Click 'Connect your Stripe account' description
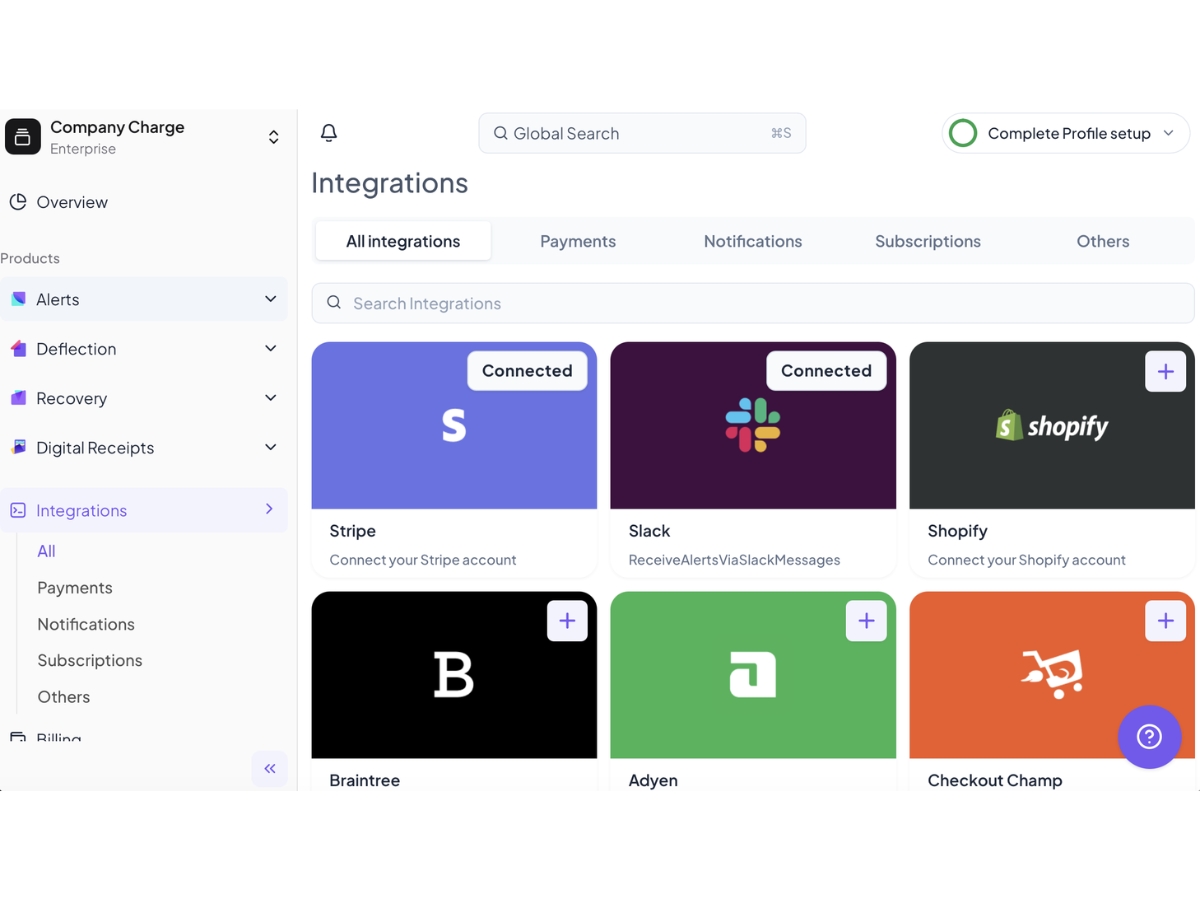This screenshot has width=1200, height=900. pyautogui.click(x=423, y=560)
